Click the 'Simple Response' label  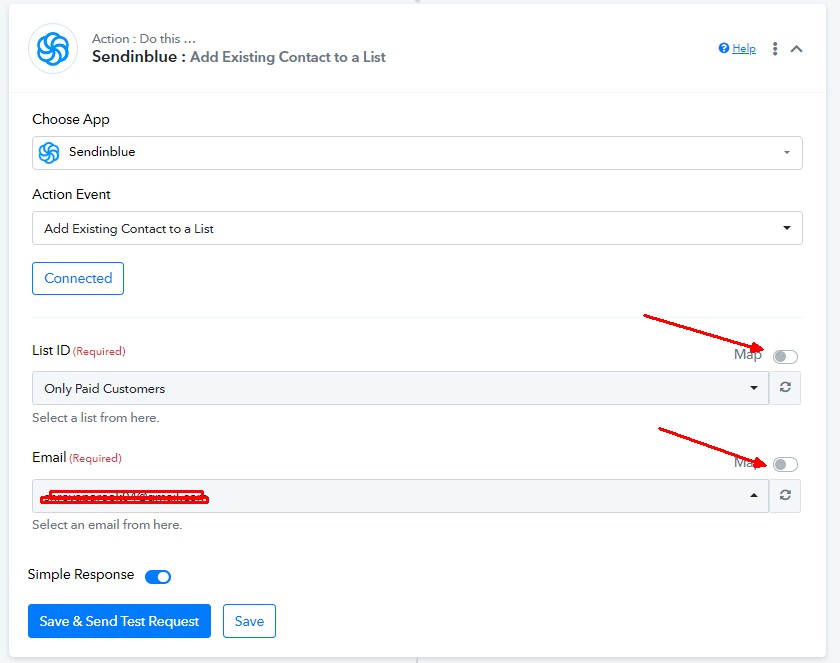click(81, 575)
